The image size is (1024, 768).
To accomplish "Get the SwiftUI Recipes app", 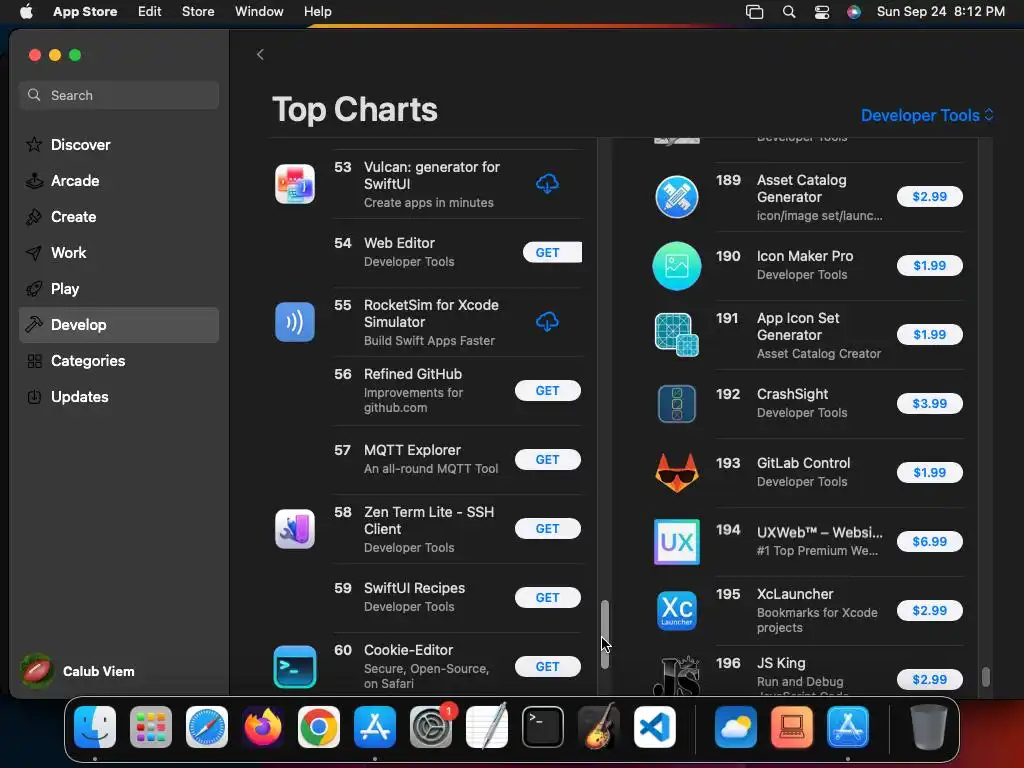I will (x=547, y=598).
